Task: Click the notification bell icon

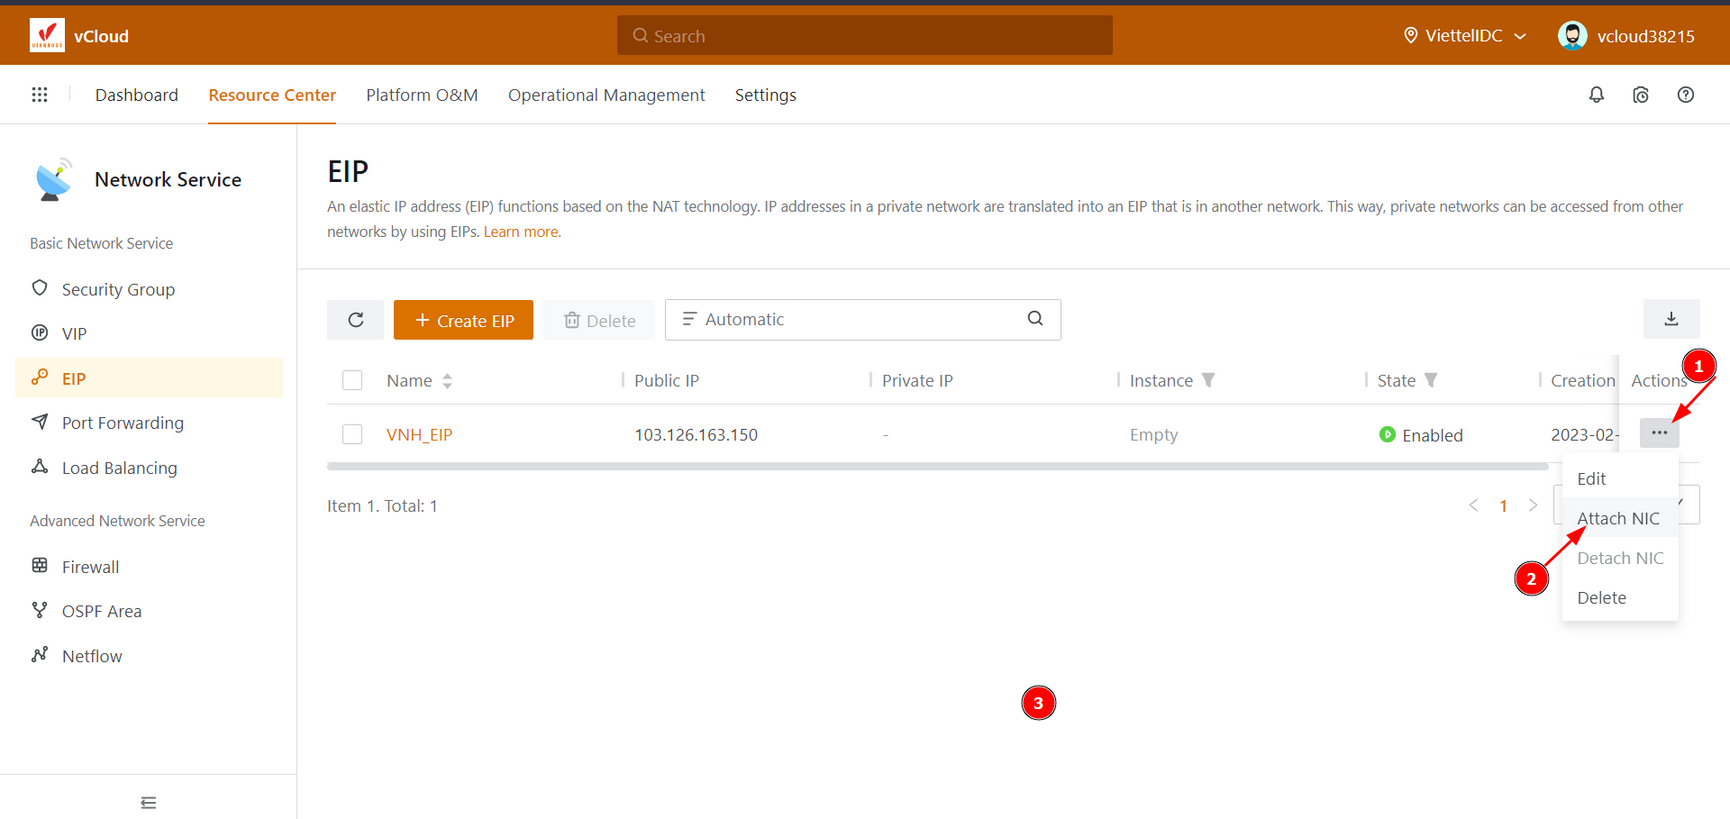Action: 1596,95
